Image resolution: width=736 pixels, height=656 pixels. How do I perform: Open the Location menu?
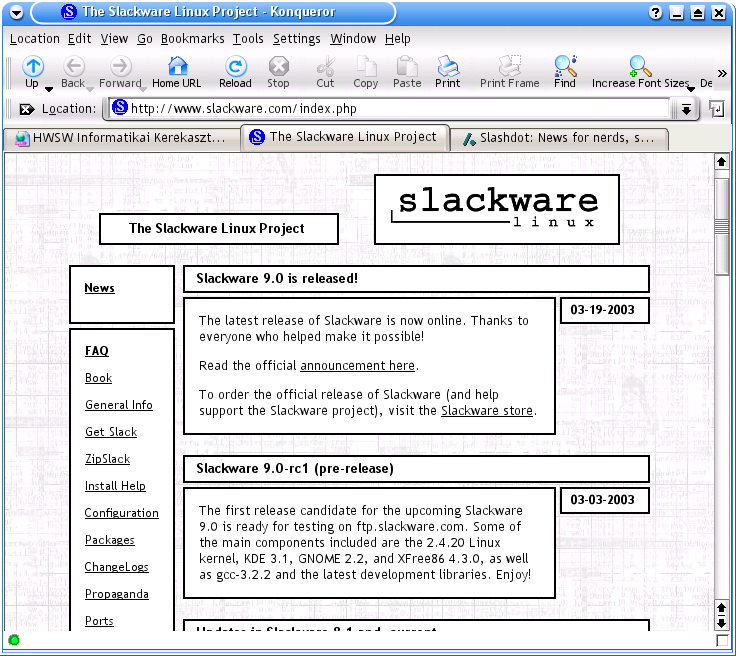(34, 38)
